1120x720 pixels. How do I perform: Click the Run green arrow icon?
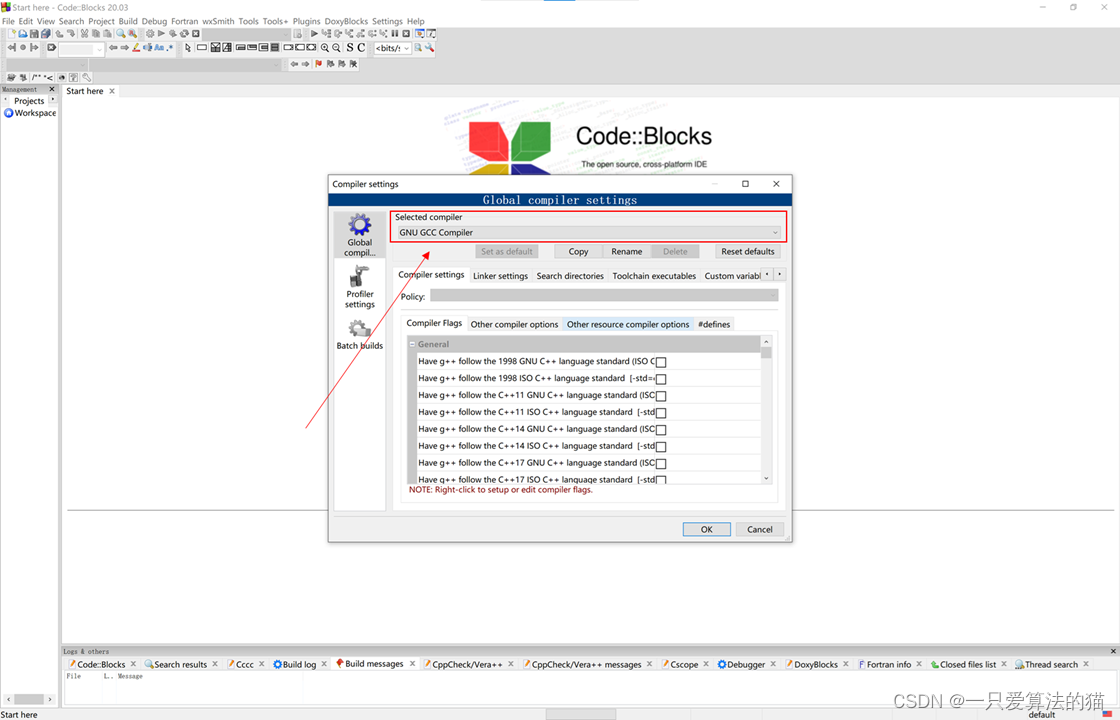coord(161,34)
